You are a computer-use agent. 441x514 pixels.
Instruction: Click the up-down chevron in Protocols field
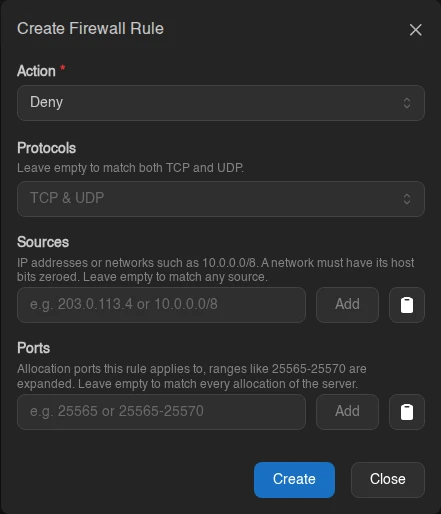pos(407,199)
